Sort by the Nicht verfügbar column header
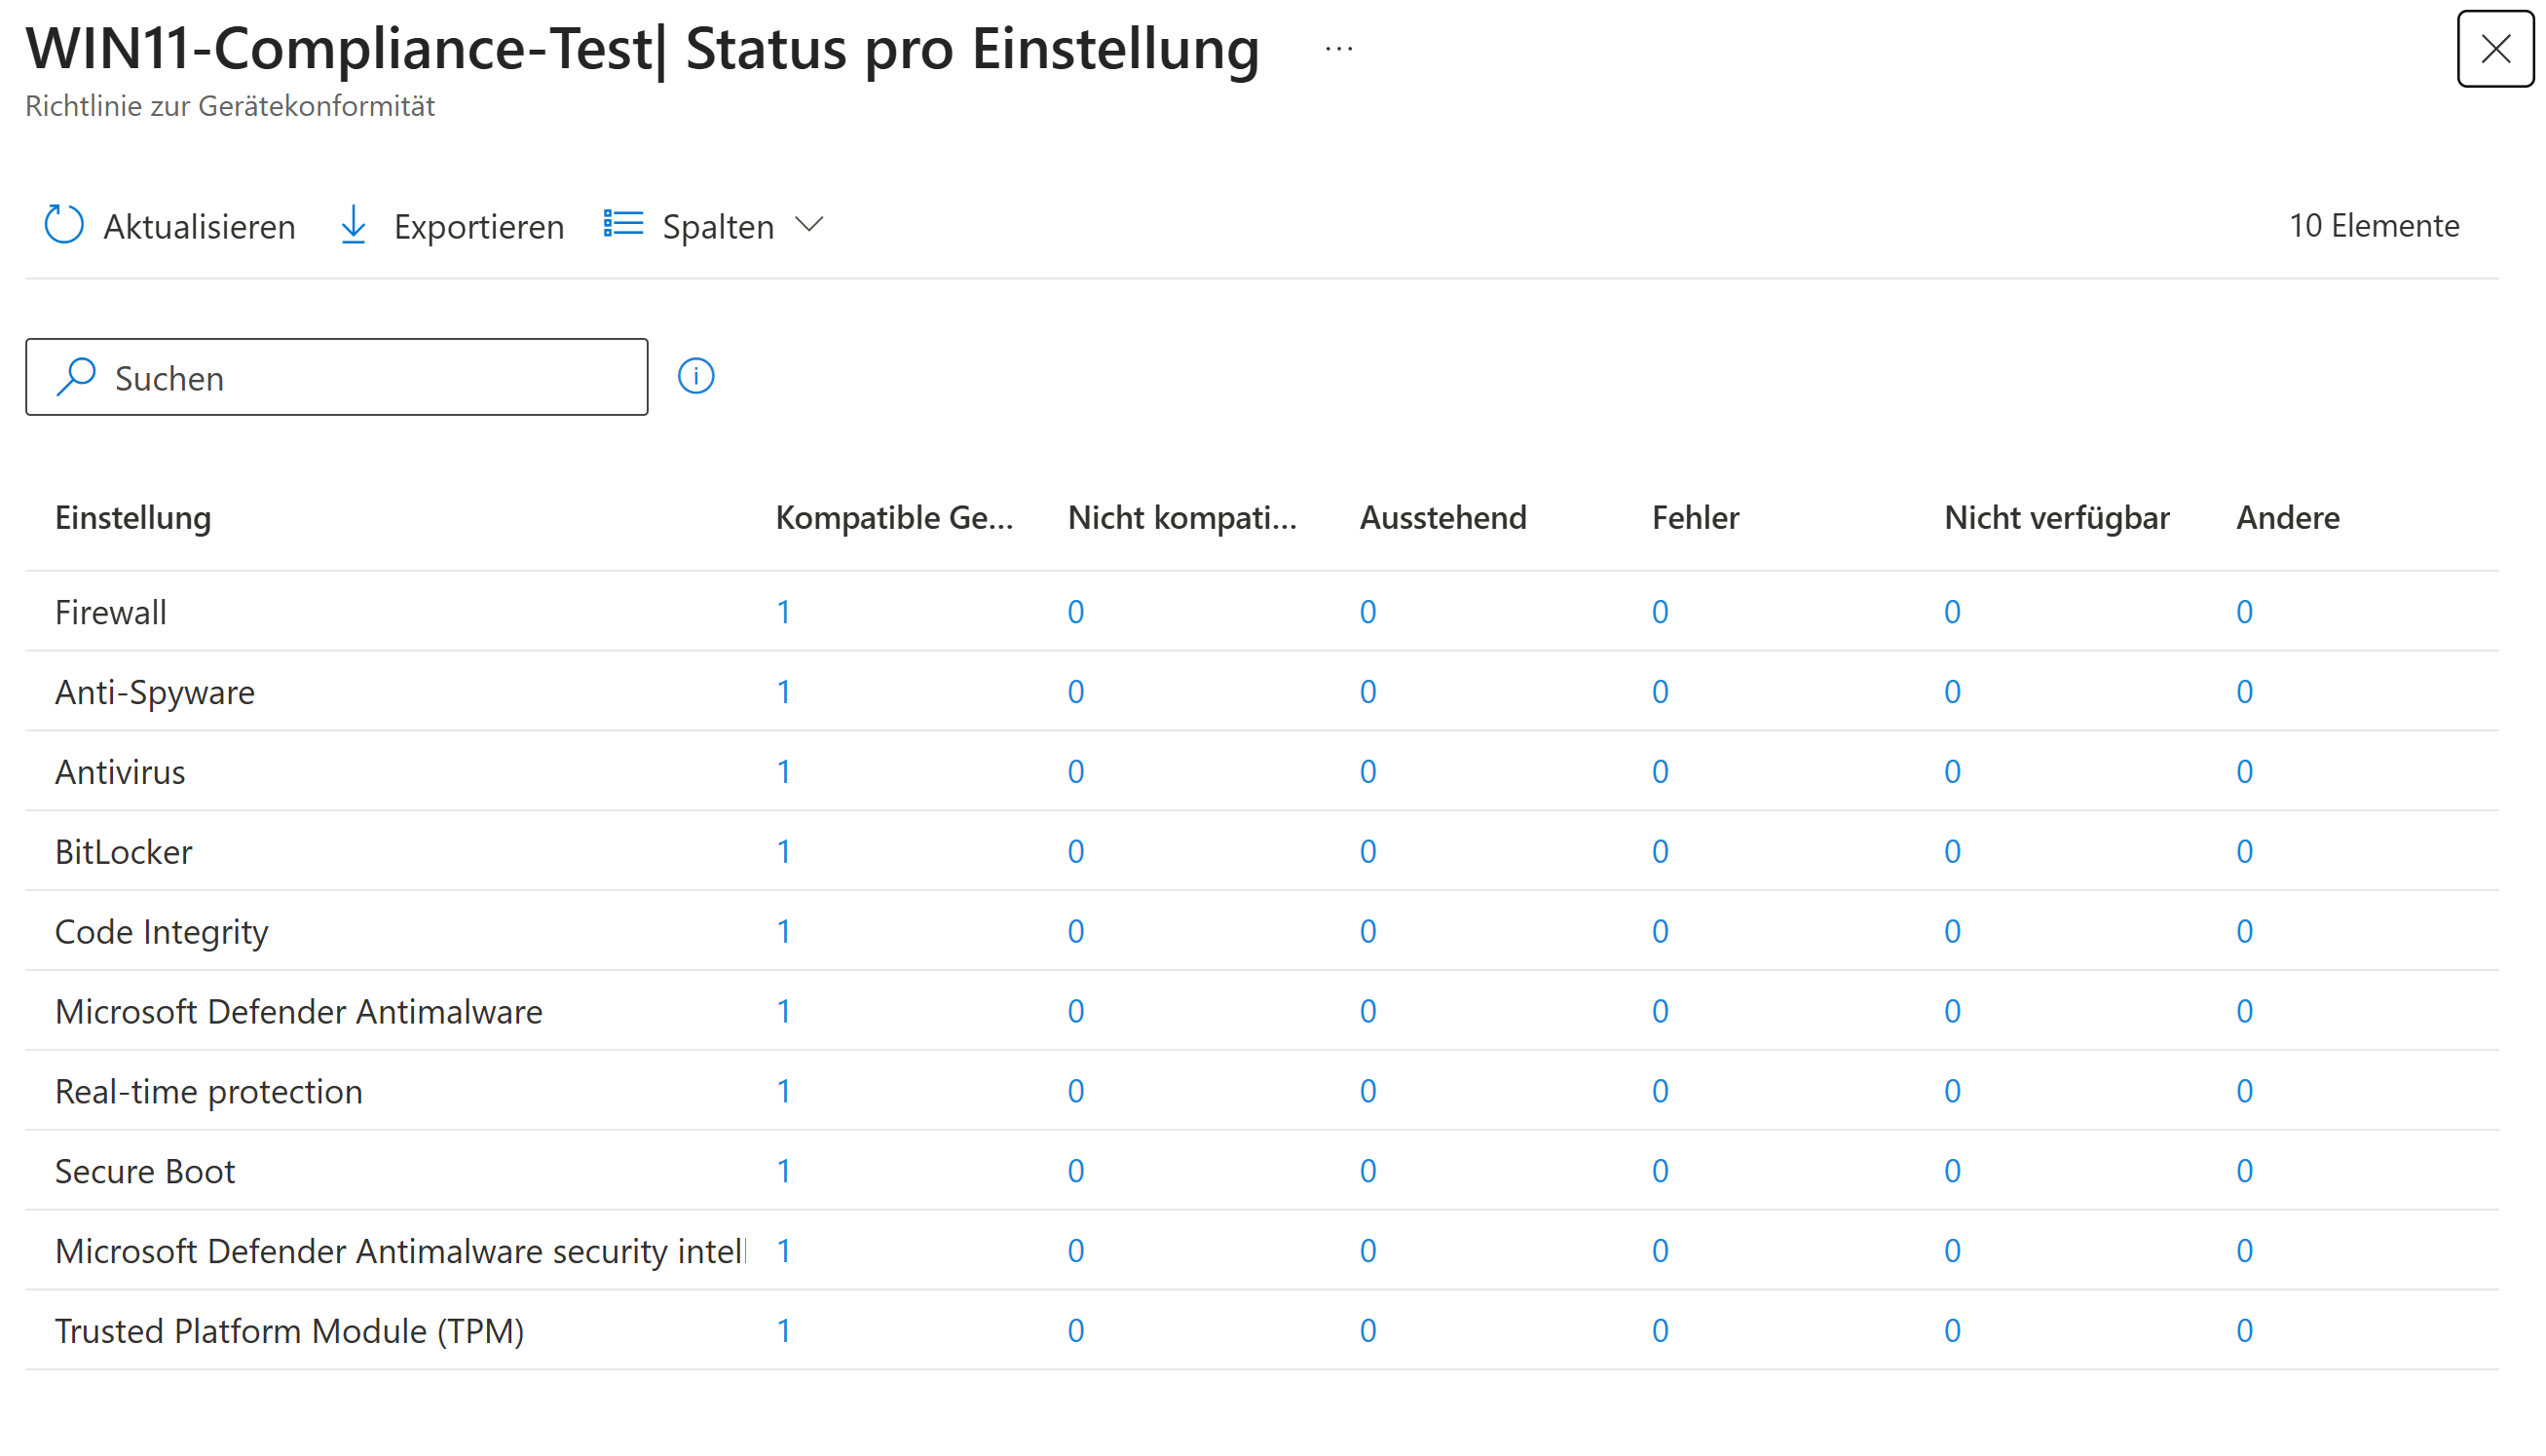The width and height of the screenshot is (2546, 1456). pos(2056,517)
